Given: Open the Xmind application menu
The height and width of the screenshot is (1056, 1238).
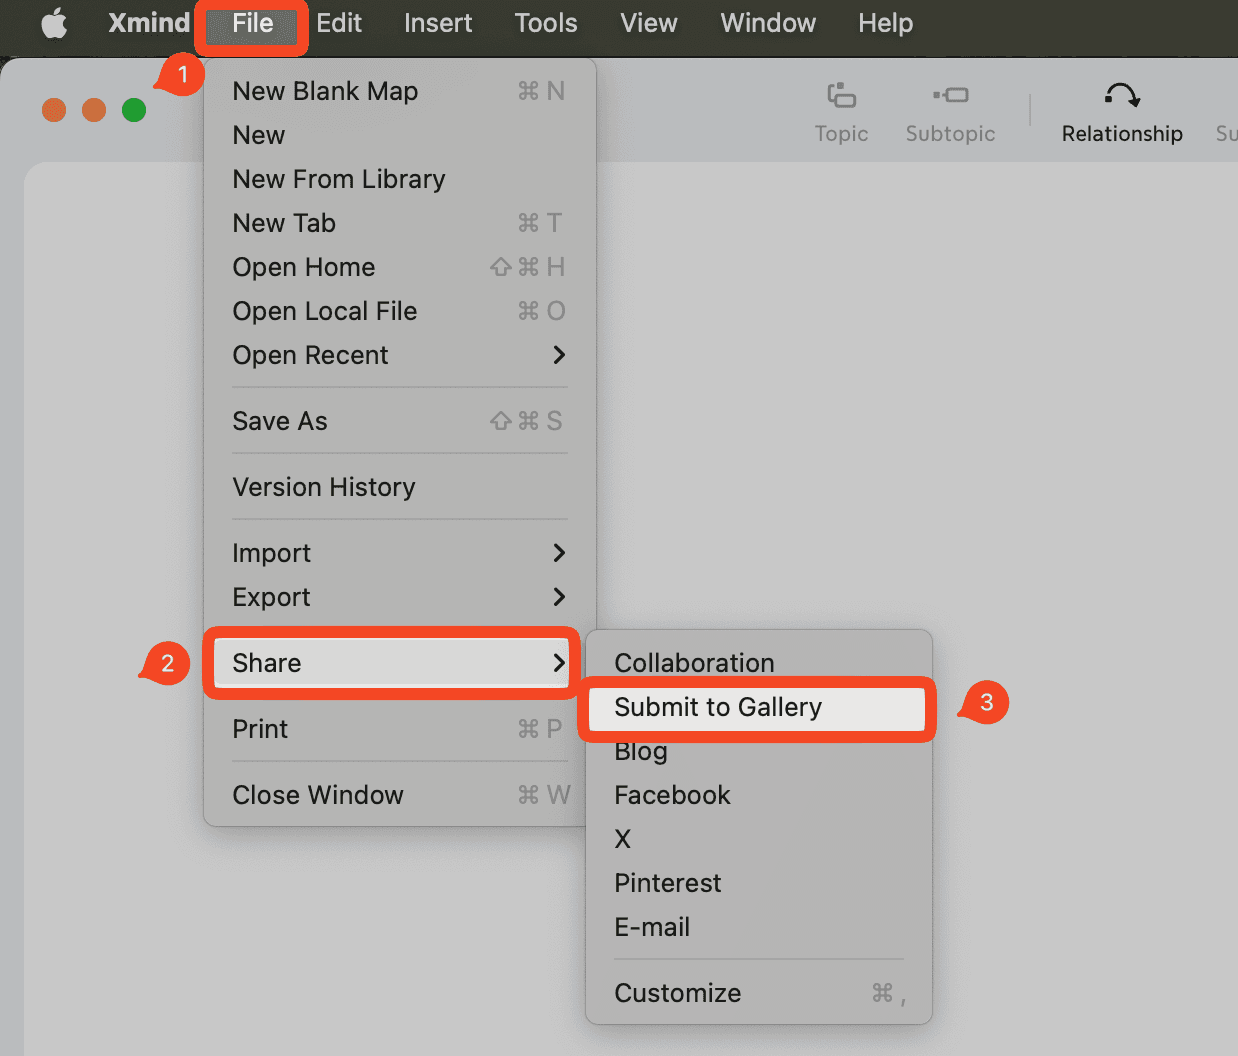Looking at the screenshot, I should pyautogui.click(x=149, y=23).
